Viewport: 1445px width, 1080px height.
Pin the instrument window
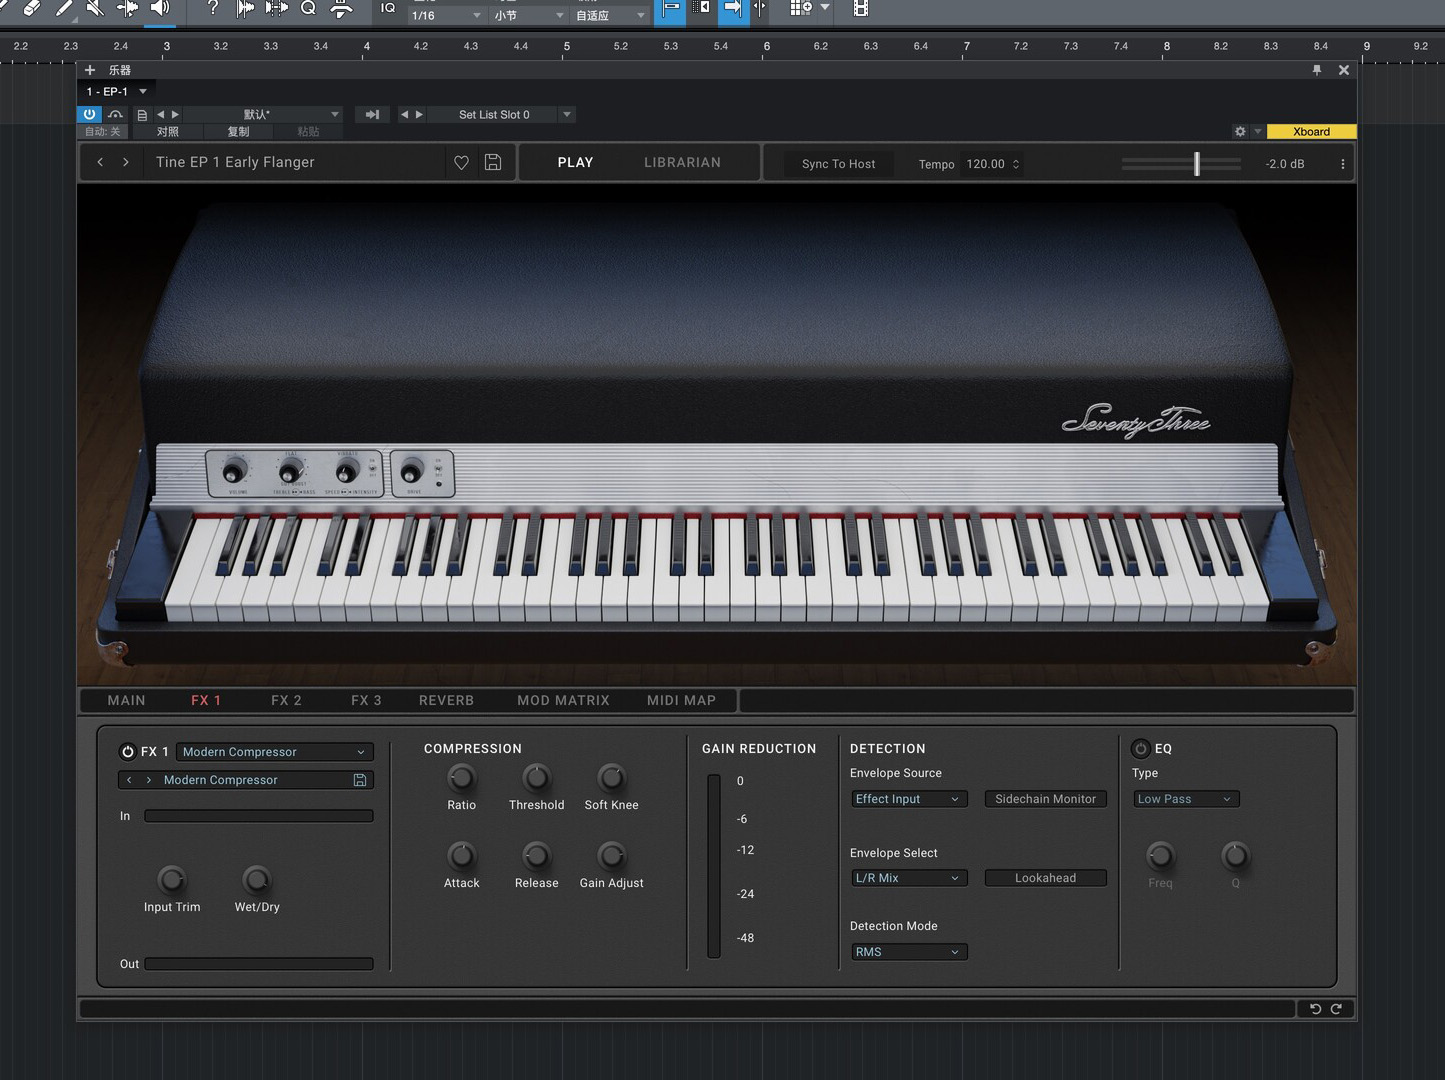[1317, 70]
